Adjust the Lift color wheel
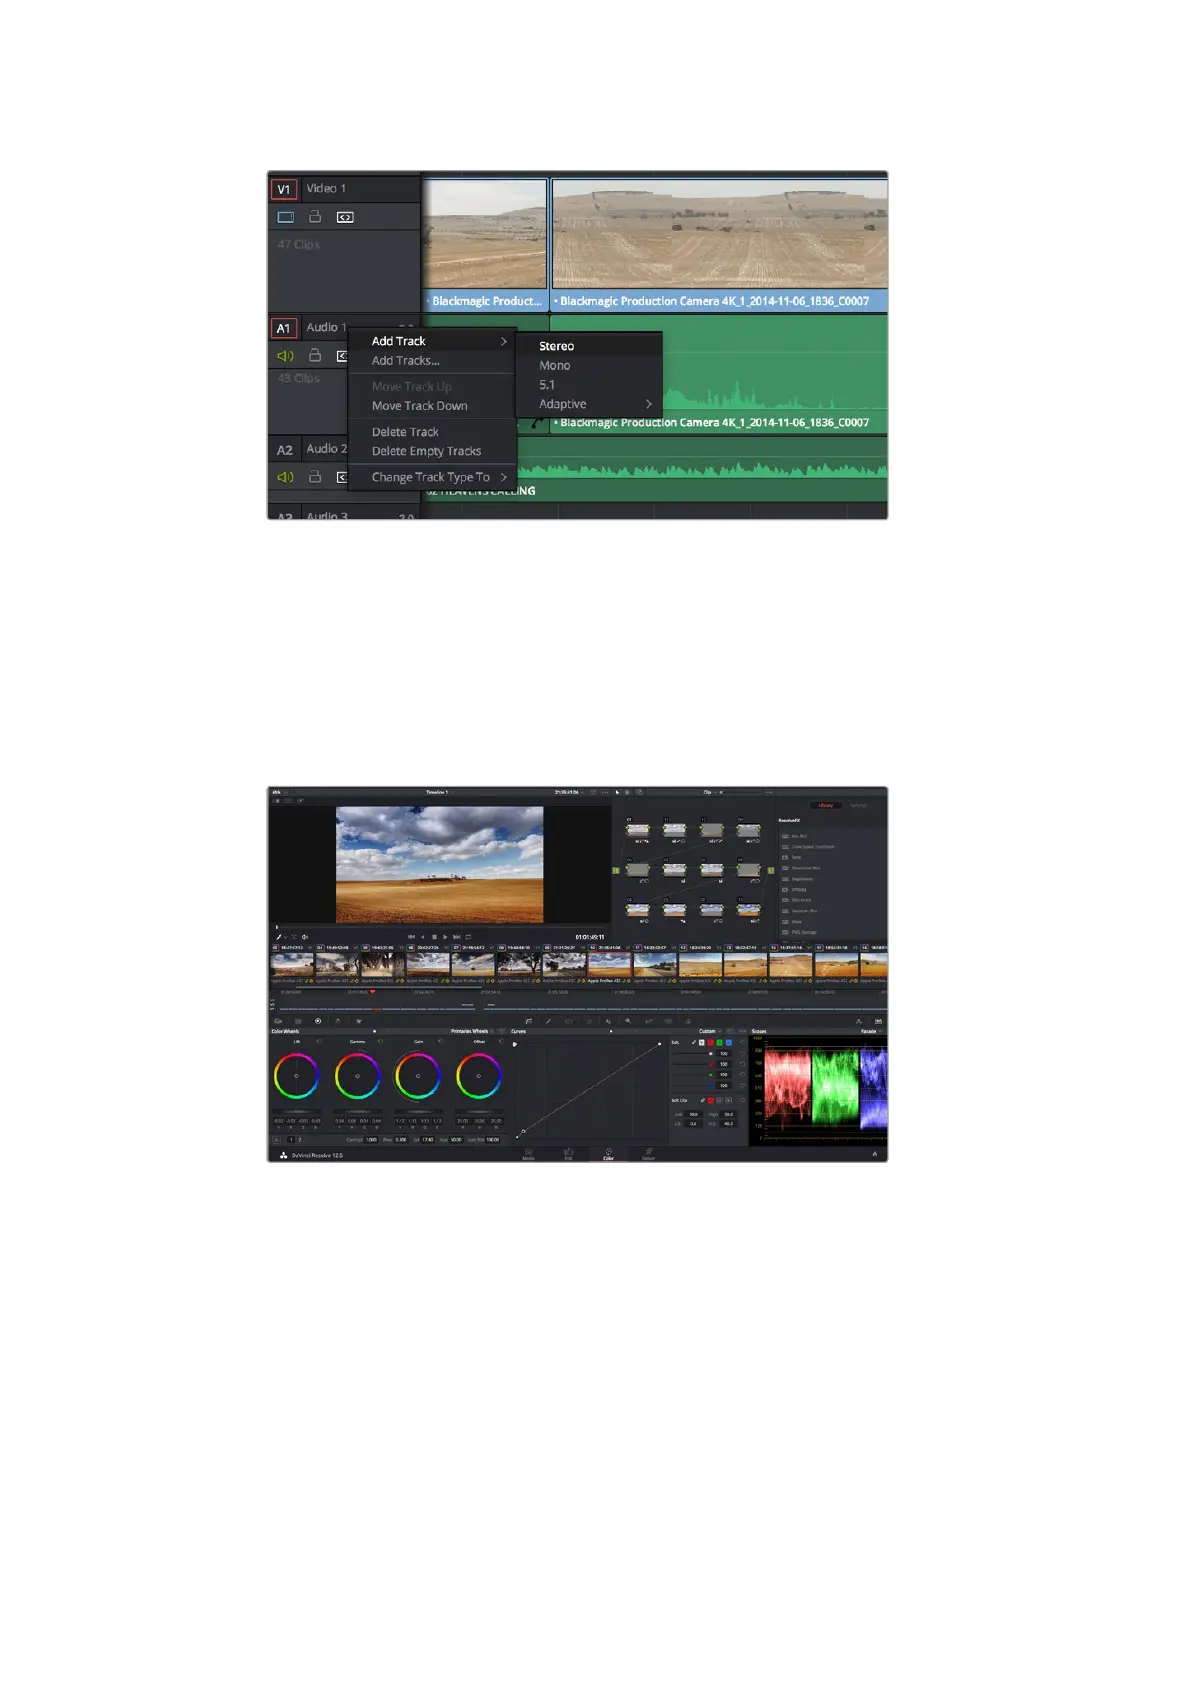The height and width of the screenshot is (1684, 1191). click(x=296, y=1077)
